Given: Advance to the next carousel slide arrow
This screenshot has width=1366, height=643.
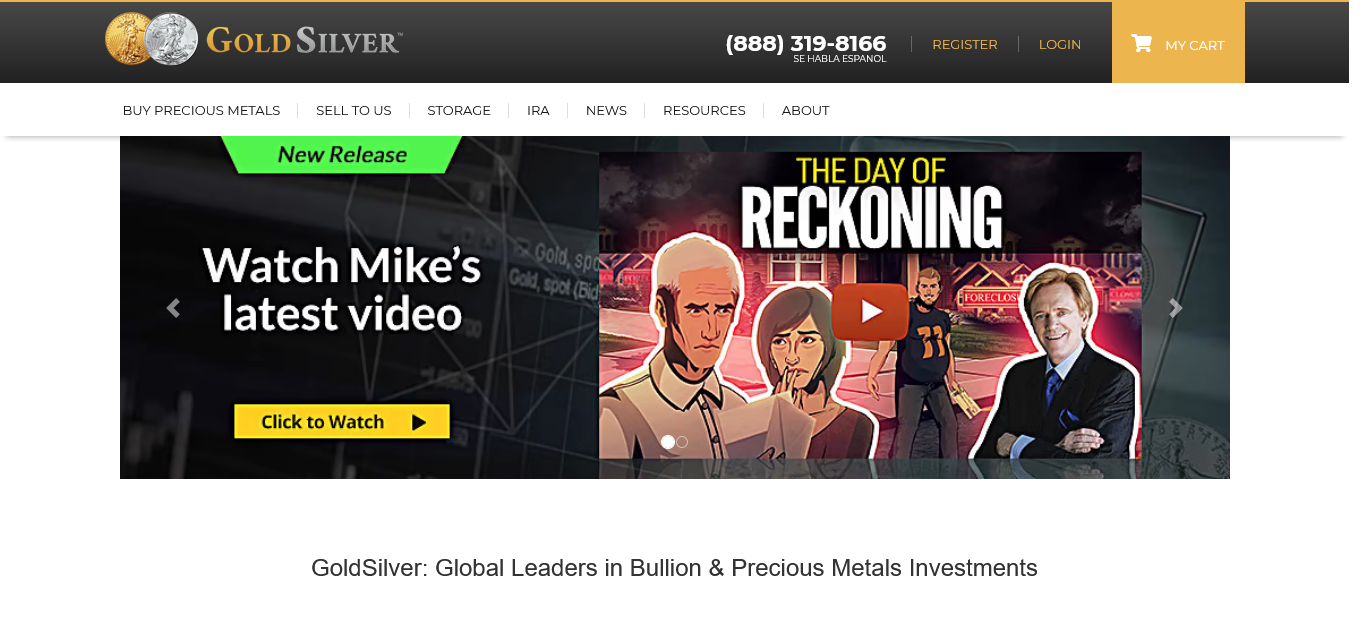Looking at the screenshot, I should pyautogui.click(x=1176, y=308).
